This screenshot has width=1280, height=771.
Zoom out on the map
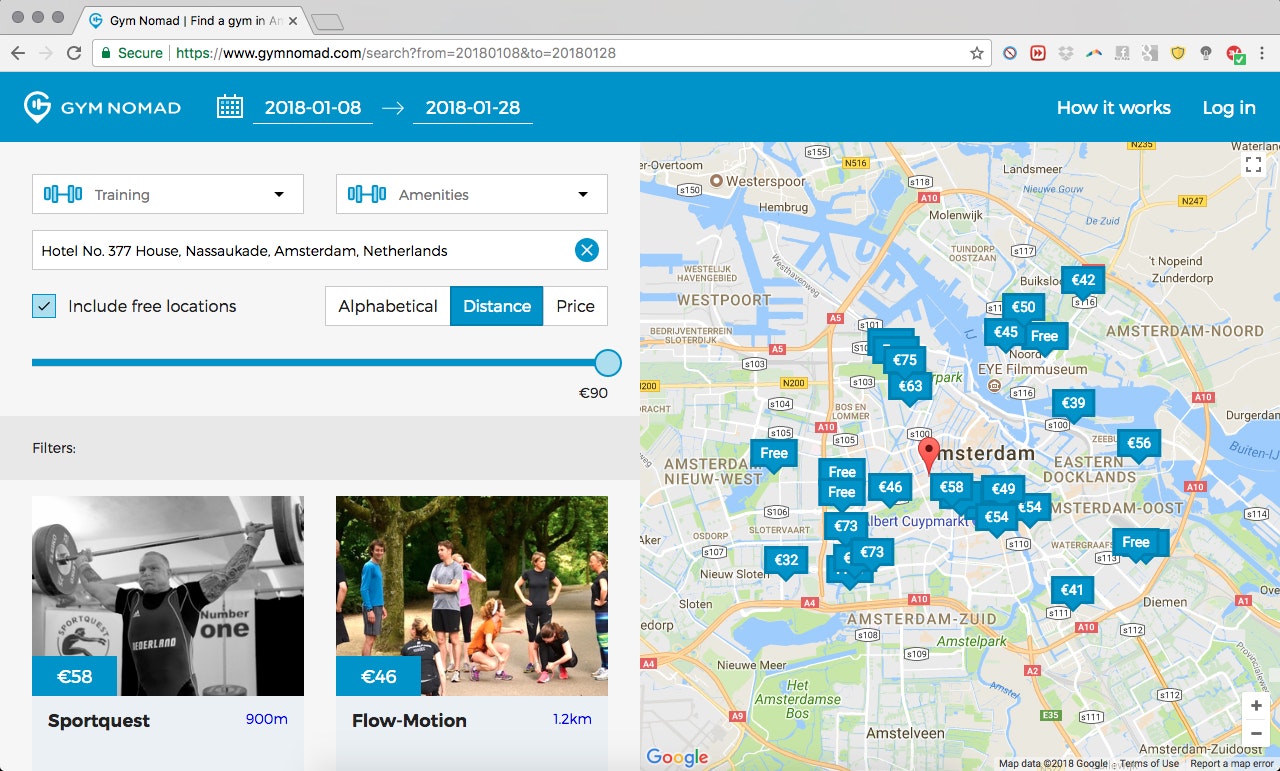[x=1256, y=733]
